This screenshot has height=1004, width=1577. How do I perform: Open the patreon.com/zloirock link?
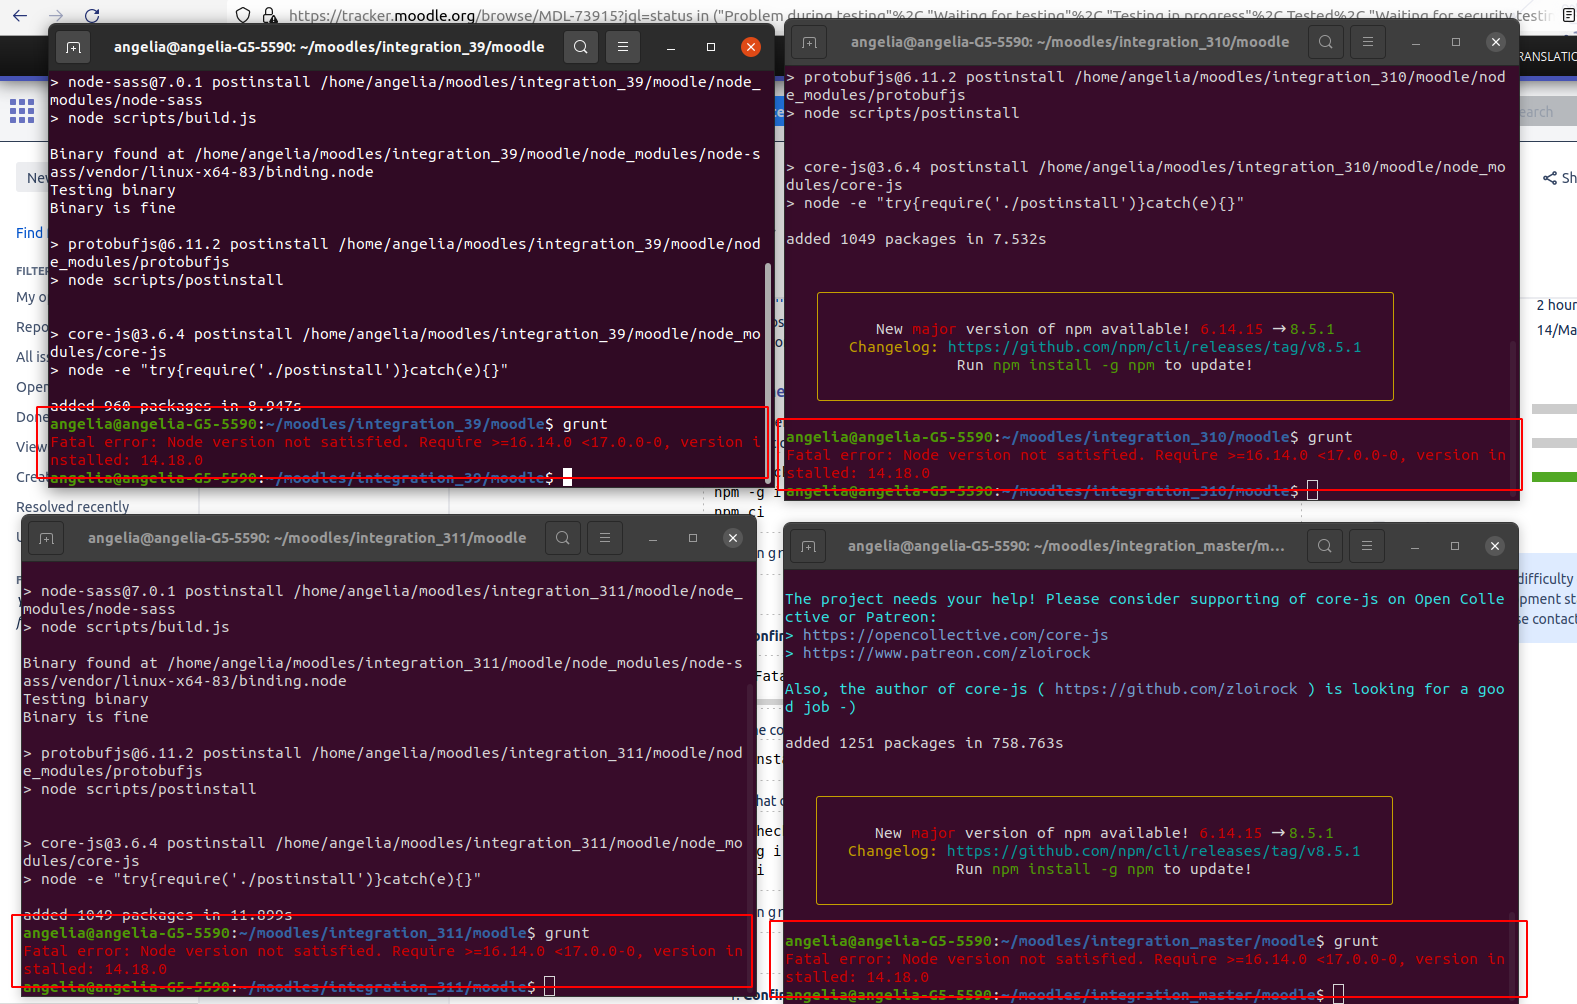(946, 653)
